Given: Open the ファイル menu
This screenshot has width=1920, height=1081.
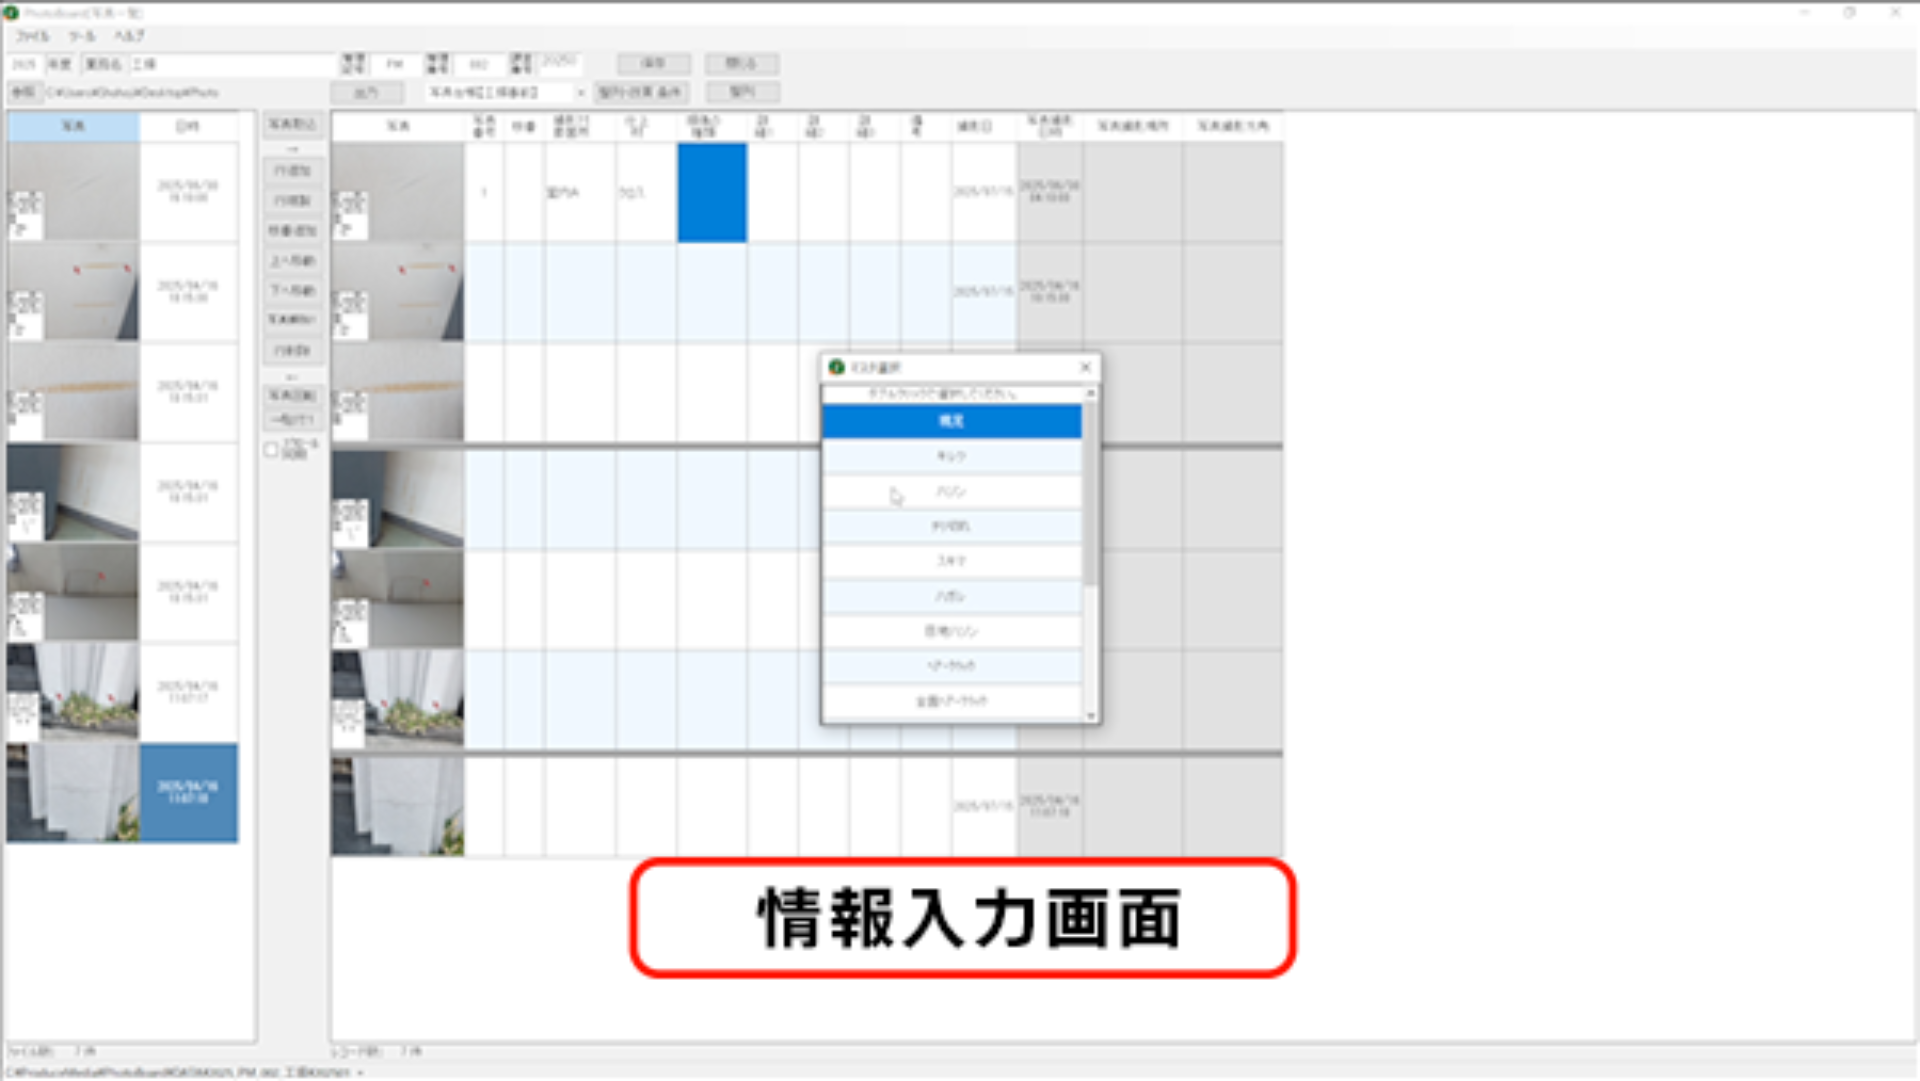Looking at the screenshot, I should pyautogui.click(x=31, y=36).
